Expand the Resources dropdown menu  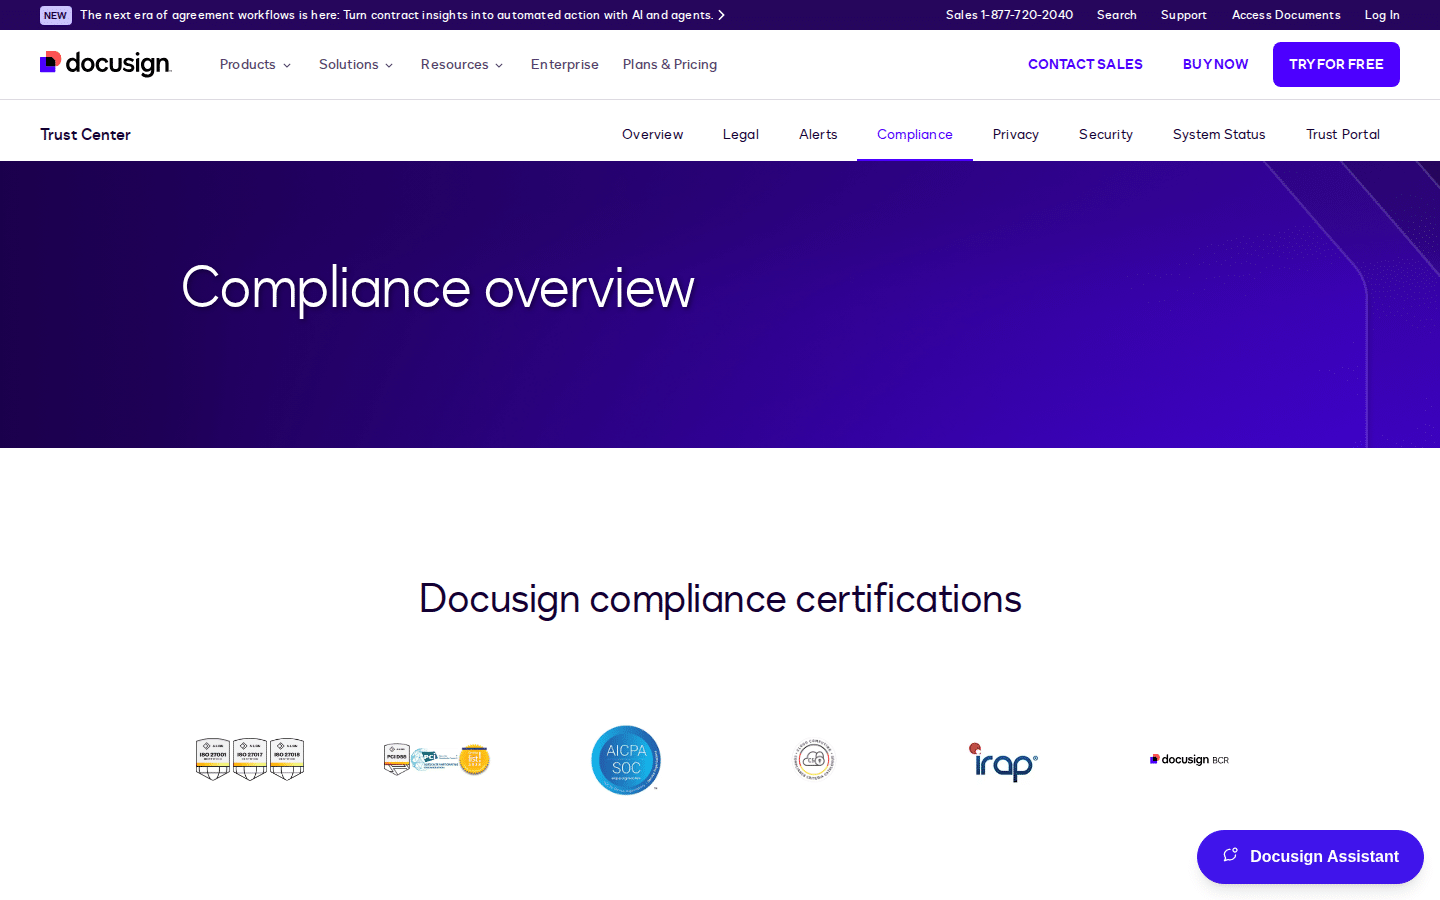462,64
